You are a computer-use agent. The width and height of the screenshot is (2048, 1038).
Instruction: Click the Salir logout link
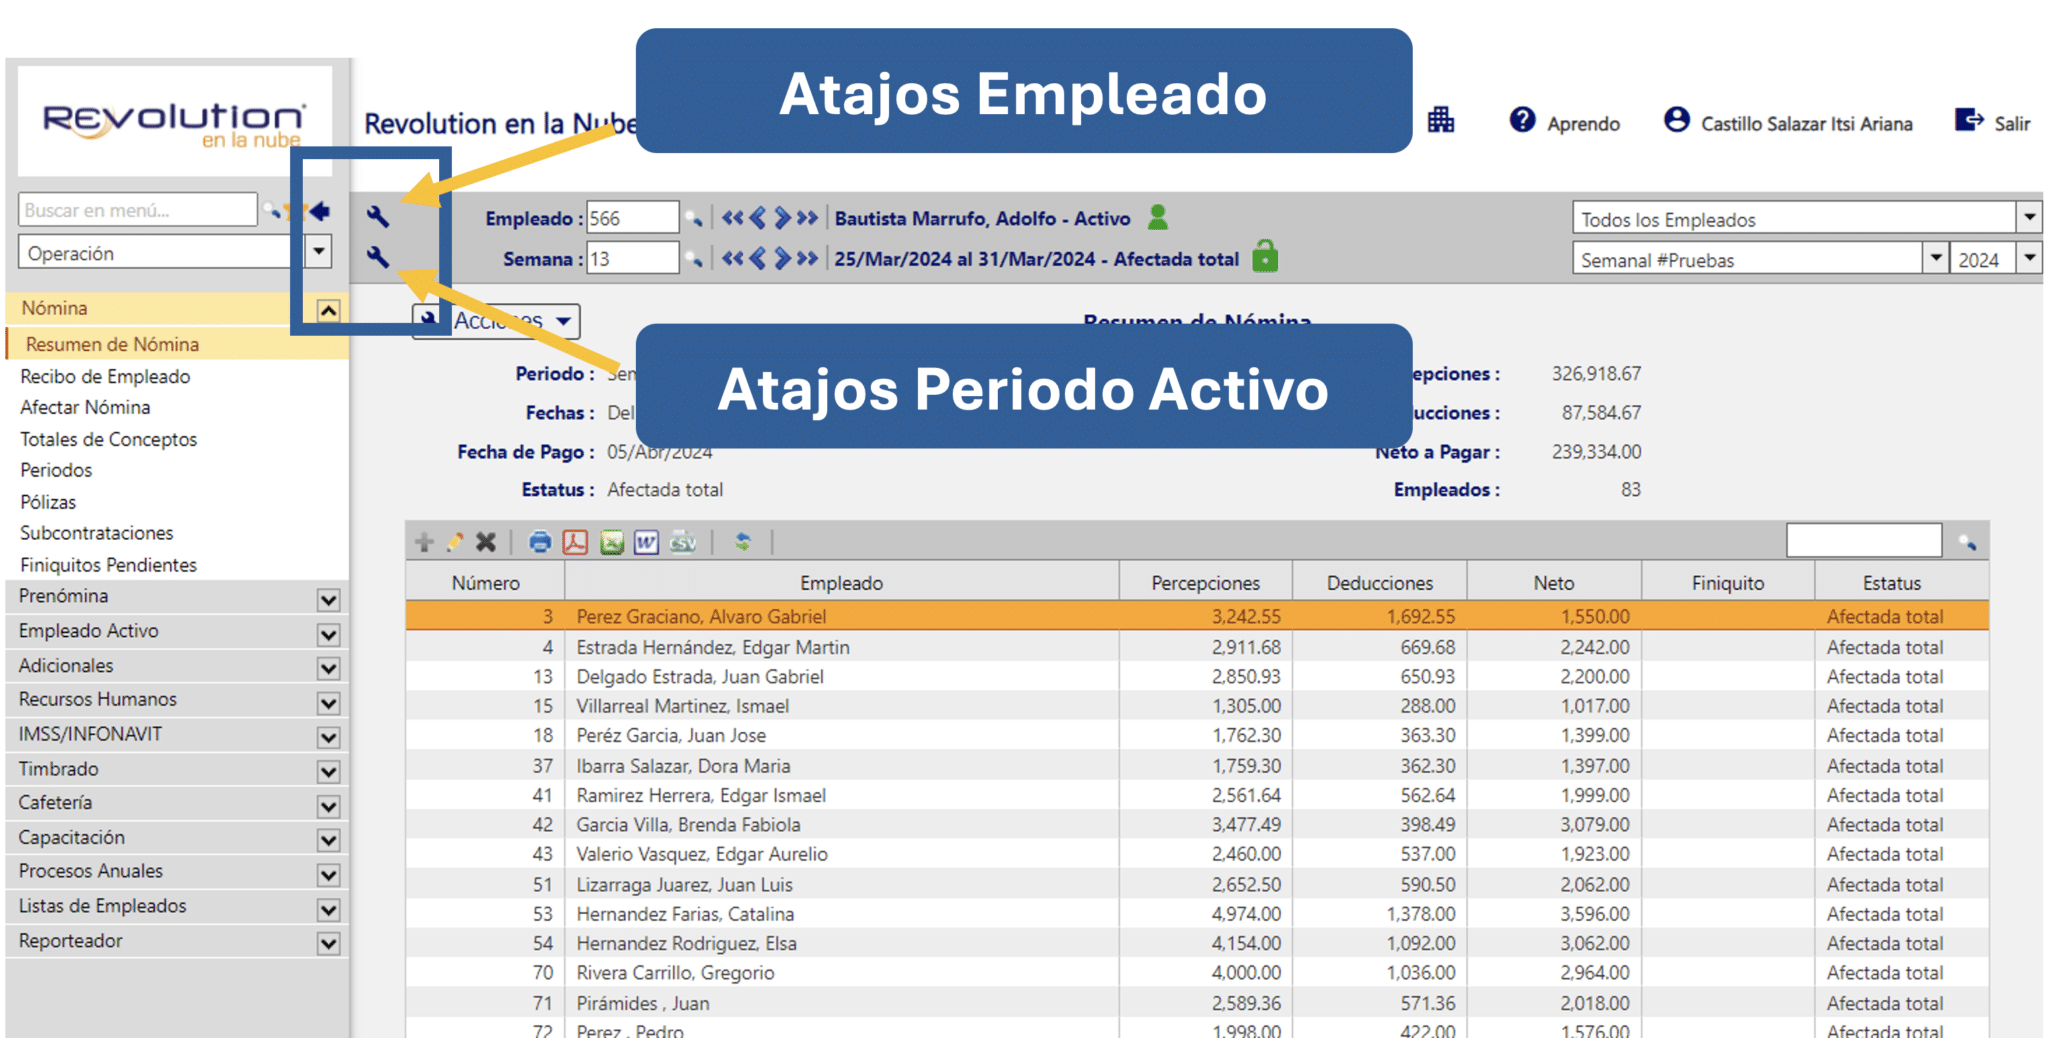point(1992,122)
